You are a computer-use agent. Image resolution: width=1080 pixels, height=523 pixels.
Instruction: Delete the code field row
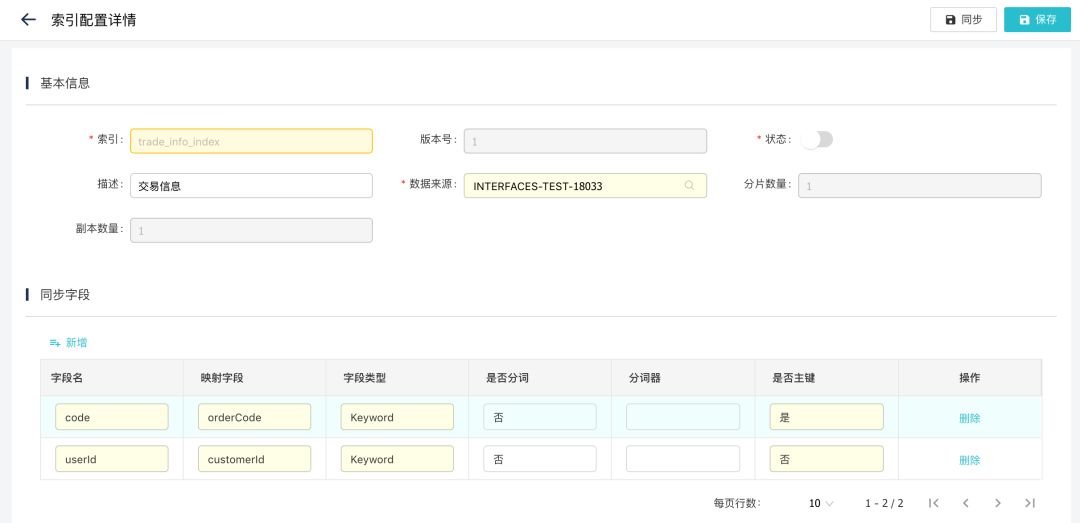click(969, 418)
